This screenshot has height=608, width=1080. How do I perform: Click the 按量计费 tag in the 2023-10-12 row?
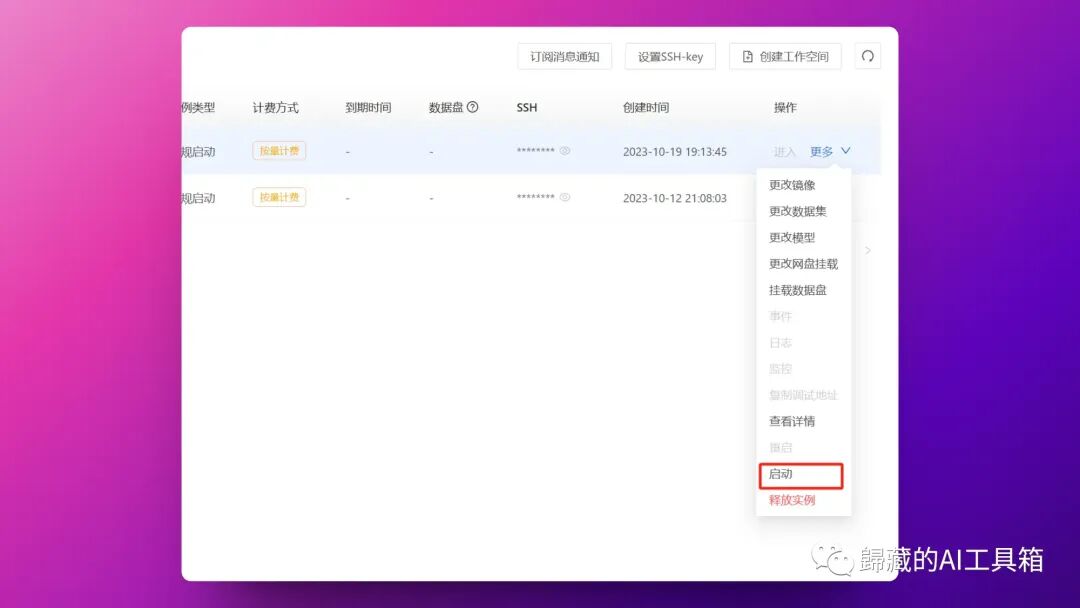click(x=279, y=197)
